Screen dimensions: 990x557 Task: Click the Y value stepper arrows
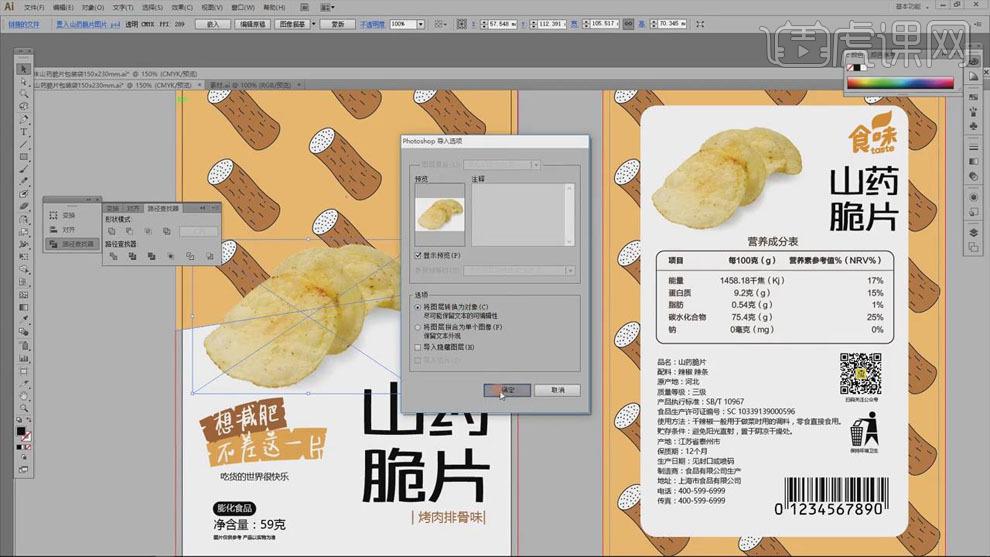[x=534, y=24]
